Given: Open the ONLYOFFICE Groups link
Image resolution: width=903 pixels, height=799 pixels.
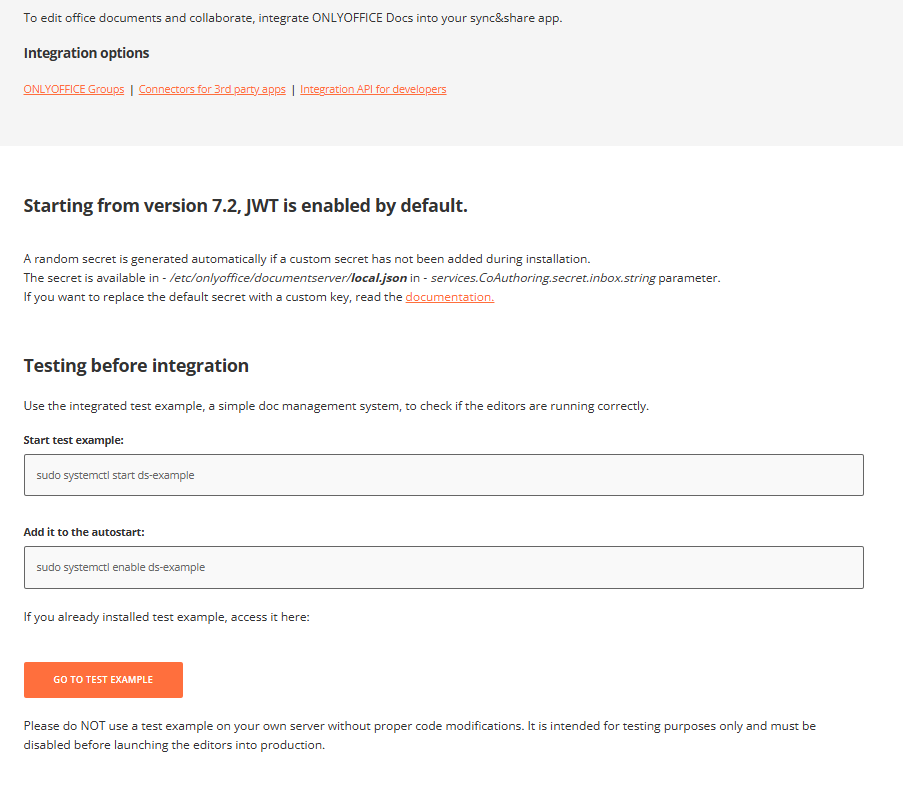Looking at the screenshot, I should [73, 89].
